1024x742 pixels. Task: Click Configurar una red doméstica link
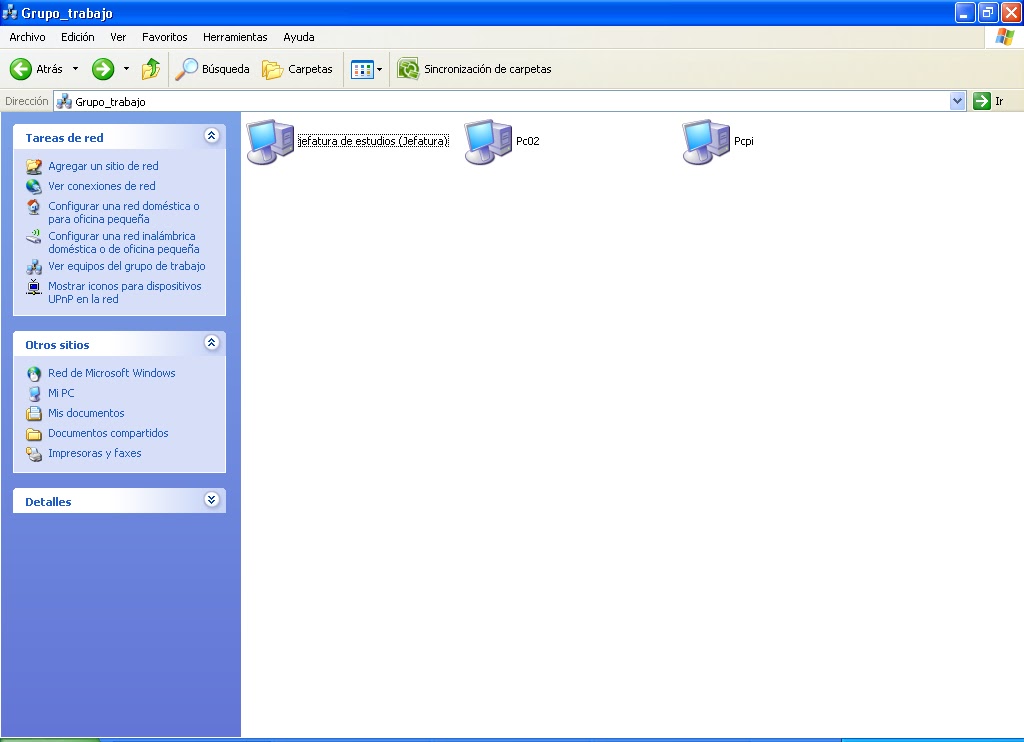click(x=123, y=212)
